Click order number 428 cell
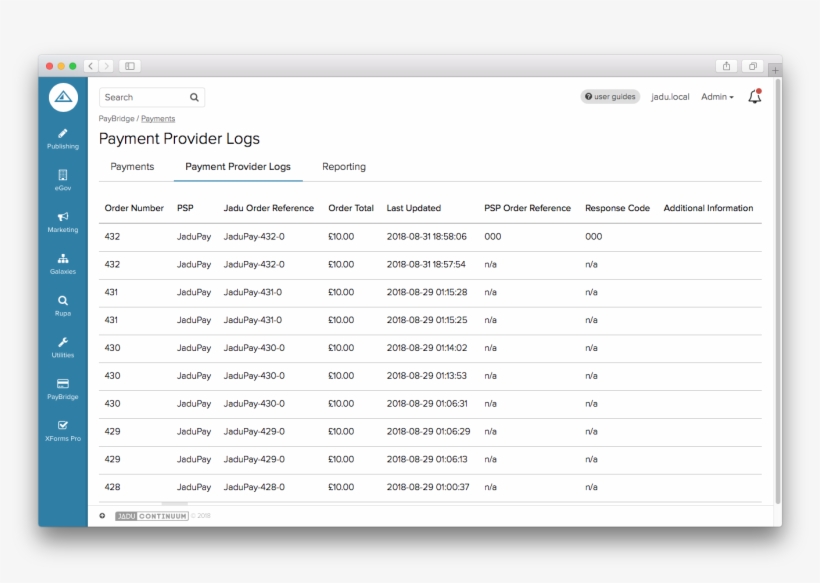820x583 pixels. click(x=112, y=487)
